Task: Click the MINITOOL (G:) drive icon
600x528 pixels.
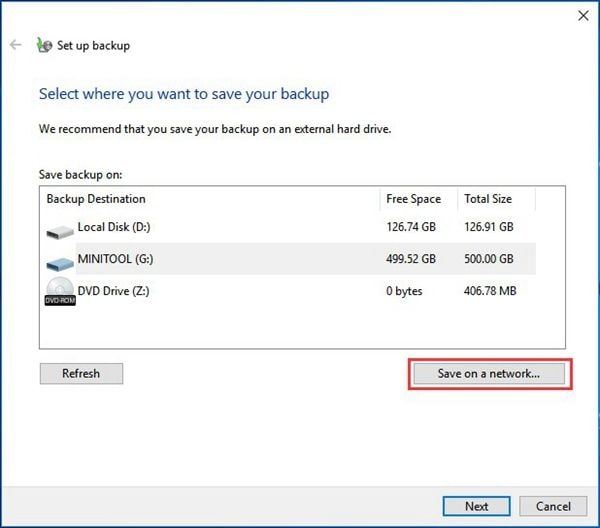Action: [60, 261]
